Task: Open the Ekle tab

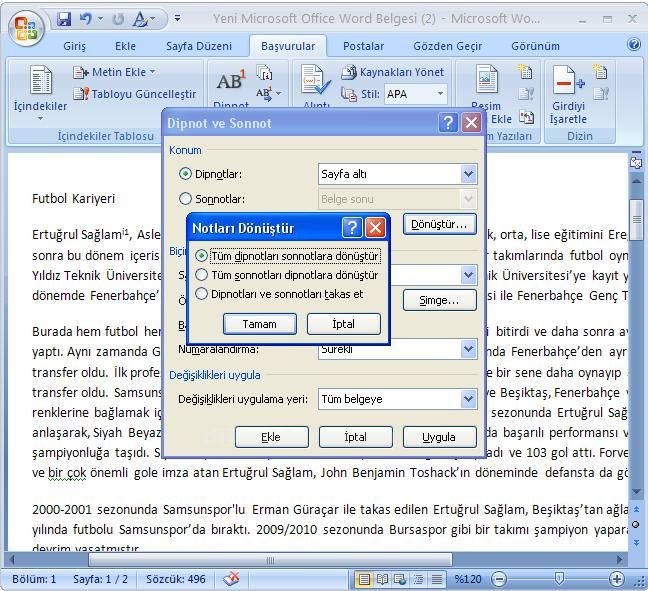Action: (x=125, y=46)
